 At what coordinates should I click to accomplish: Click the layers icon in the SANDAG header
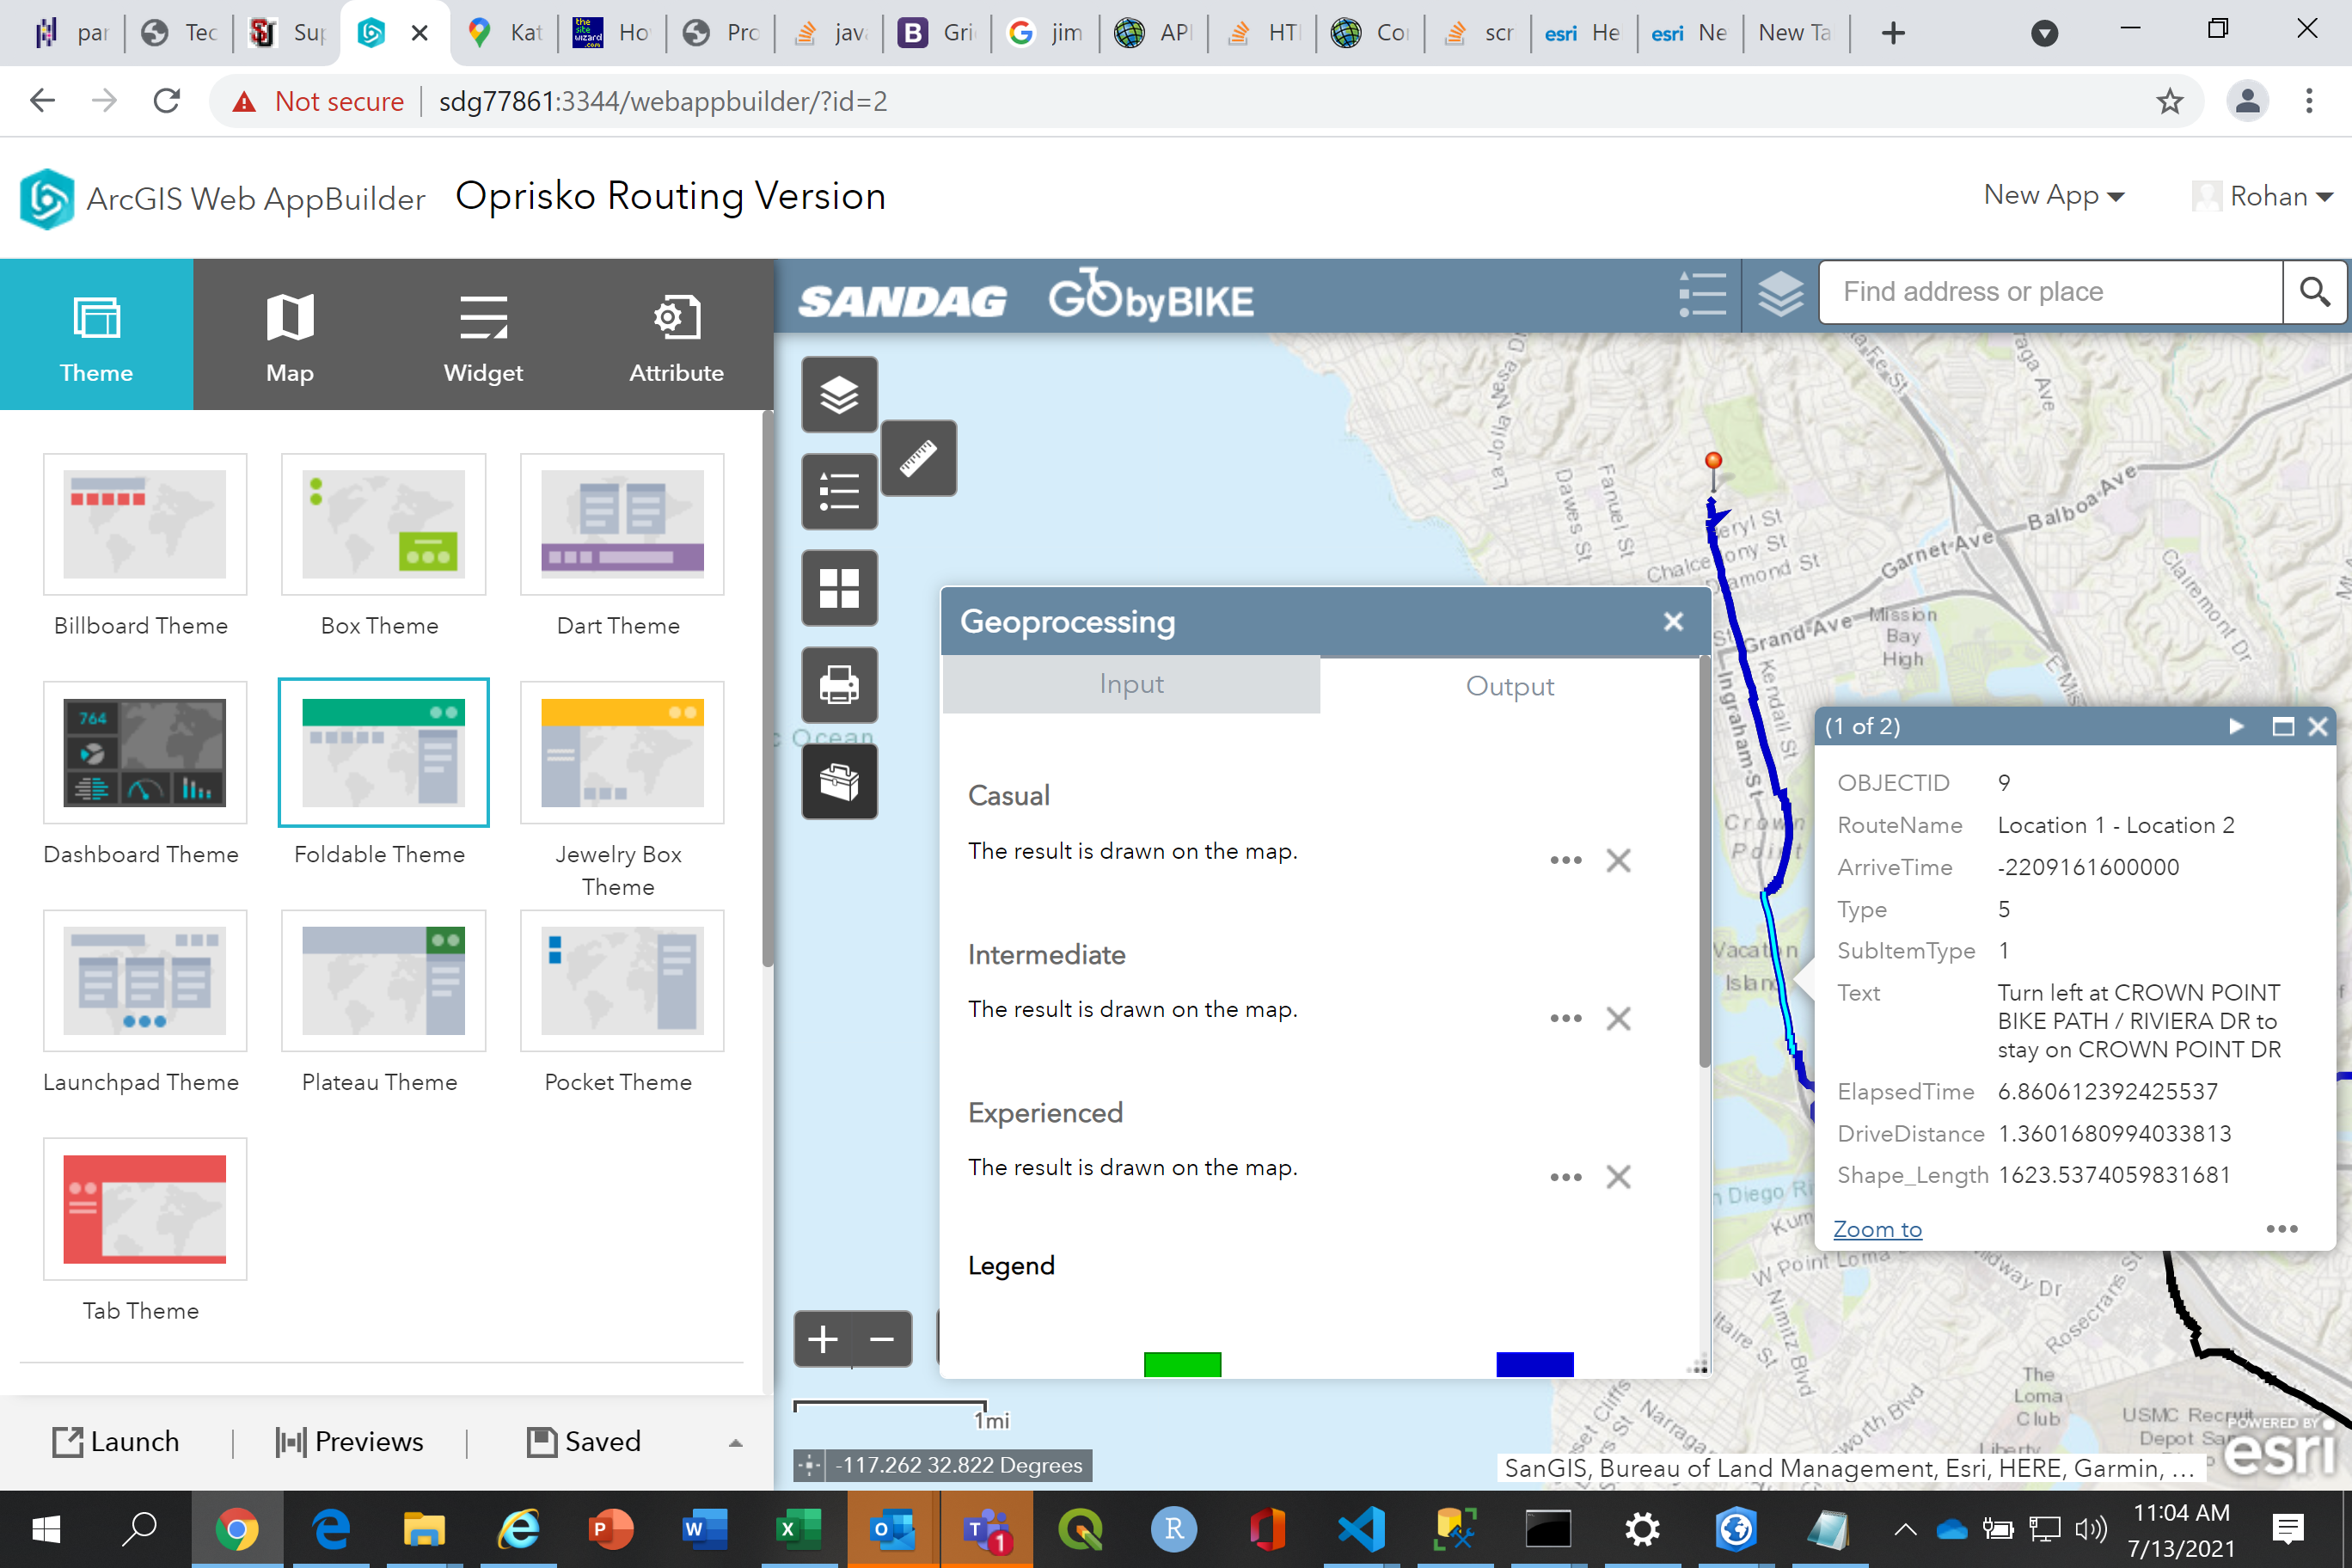pyautogui.click(x=1781, y=294)
